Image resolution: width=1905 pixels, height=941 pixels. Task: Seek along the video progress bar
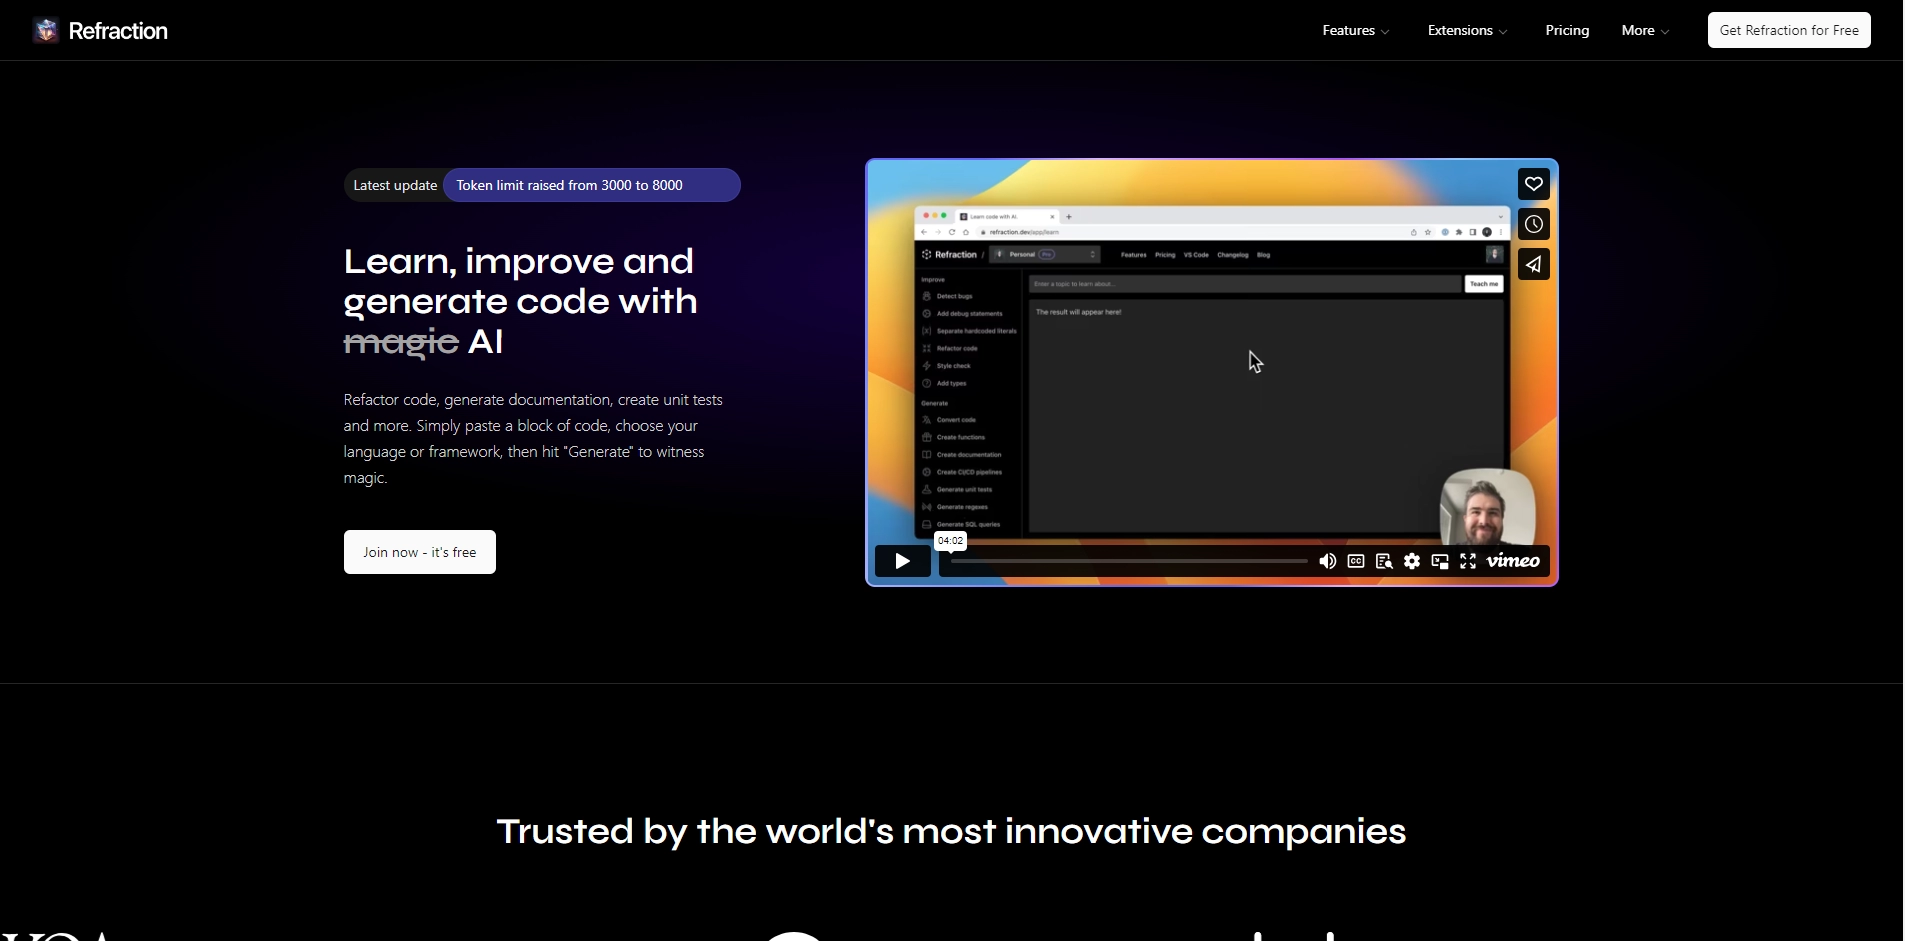click(x=1129, y=561)
